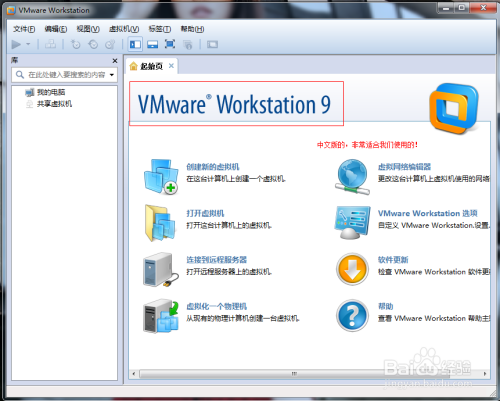The height and width of the screenshot is (401, 500).
Task: Click the console view toolbar icon
Action: (212, 44)
